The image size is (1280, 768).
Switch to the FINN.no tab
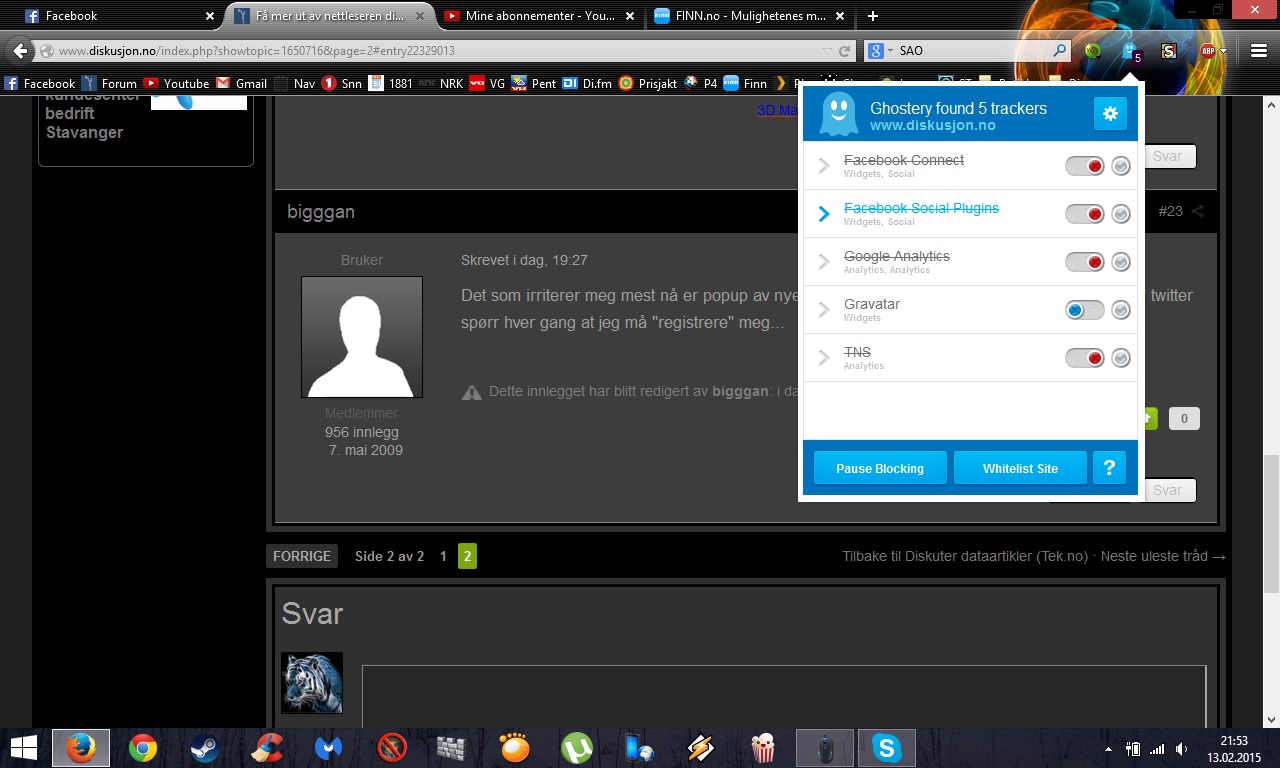pyautogui.click(x=750, y=16)
